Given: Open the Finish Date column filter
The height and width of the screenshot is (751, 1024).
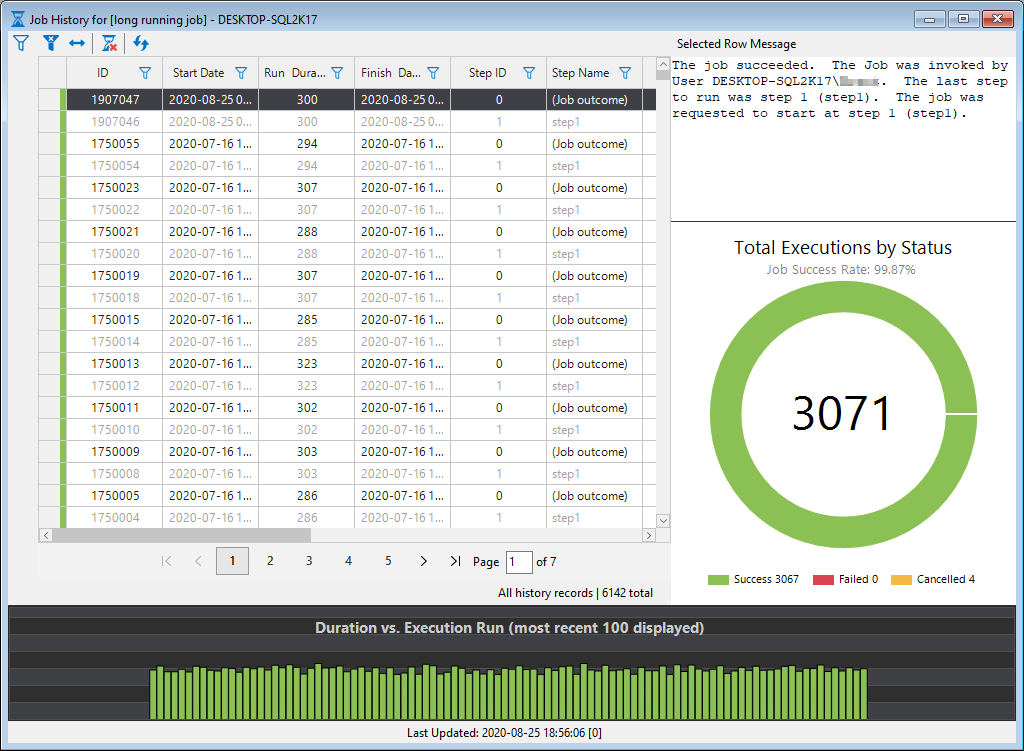Looking at the screenshot, I should 433,73.
